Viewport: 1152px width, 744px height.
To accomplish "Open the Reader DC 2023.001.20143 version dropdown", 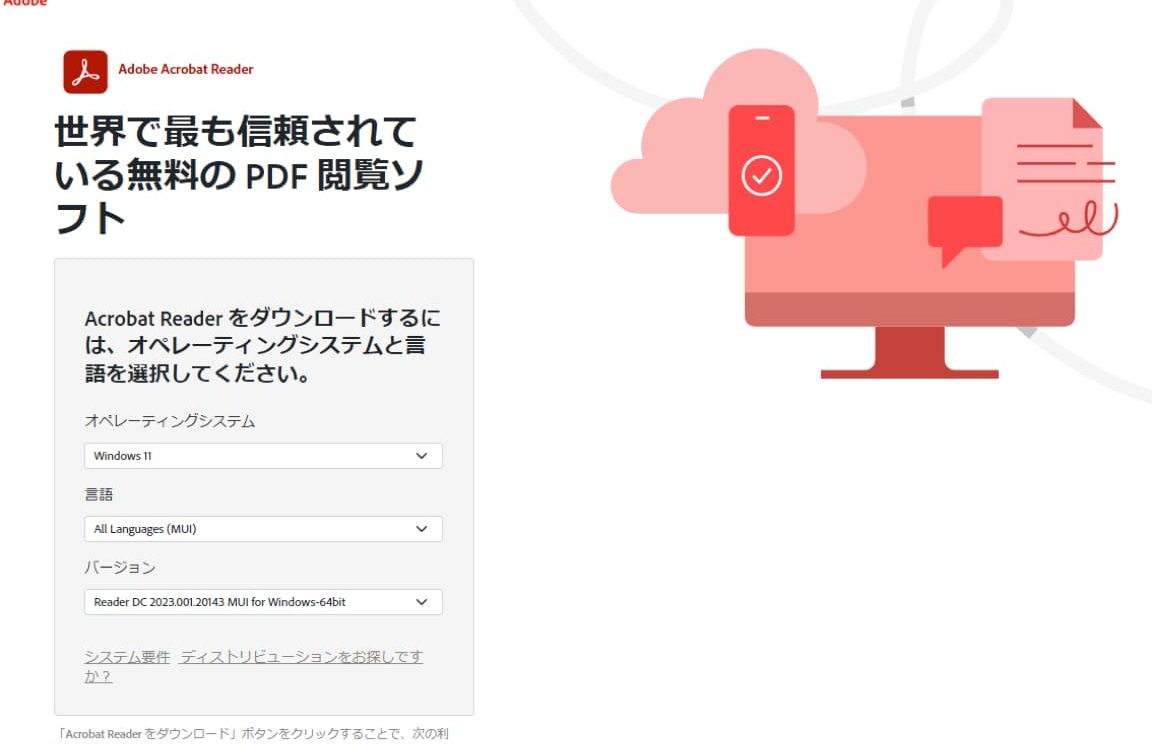I will (x=250, y=602).
